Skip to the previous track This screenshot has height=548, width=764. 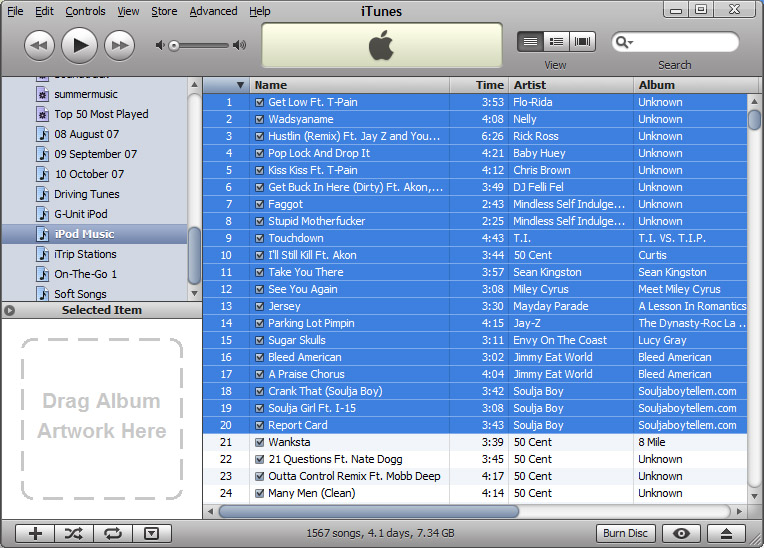point(39,45)
